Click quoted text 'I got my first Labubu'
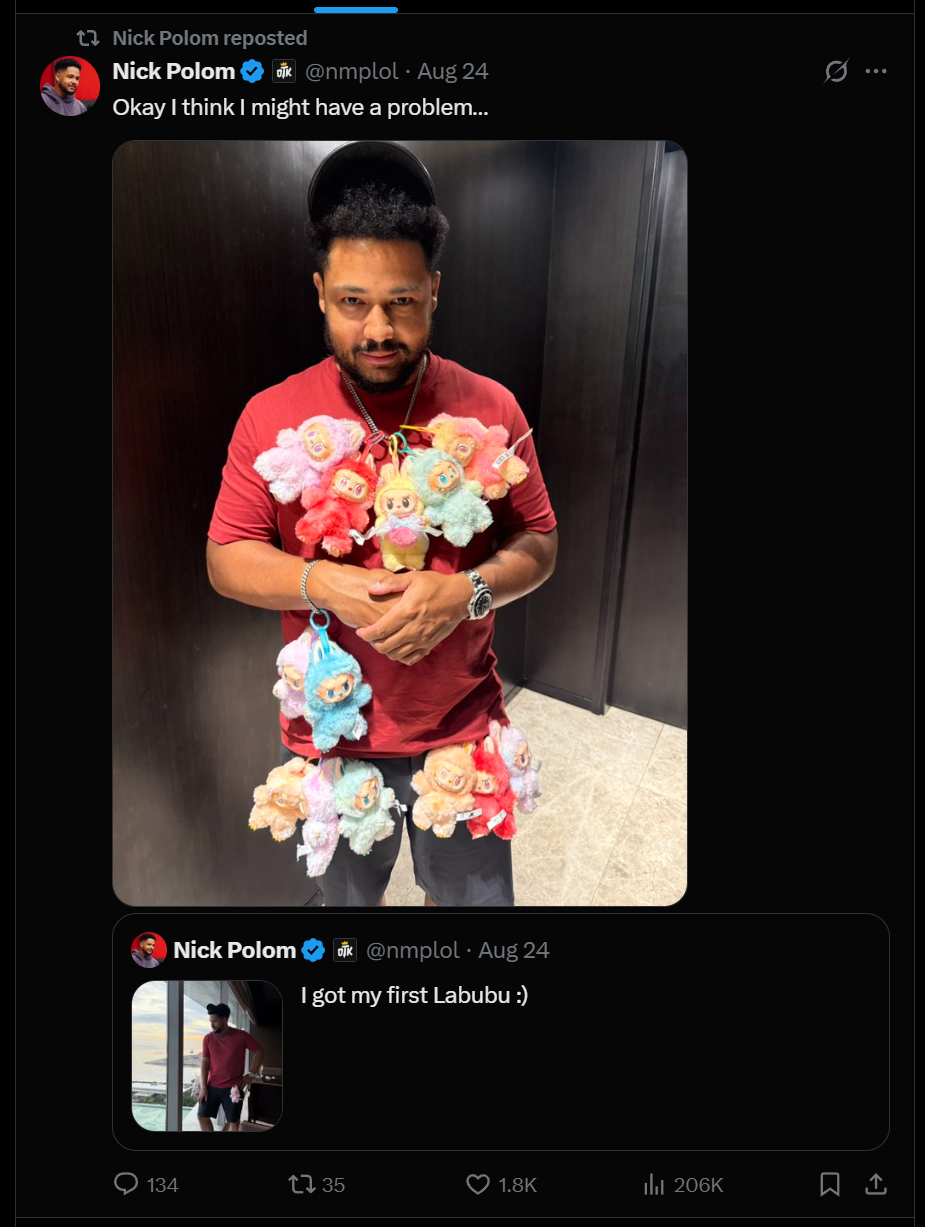 click(x=403, y=995)
